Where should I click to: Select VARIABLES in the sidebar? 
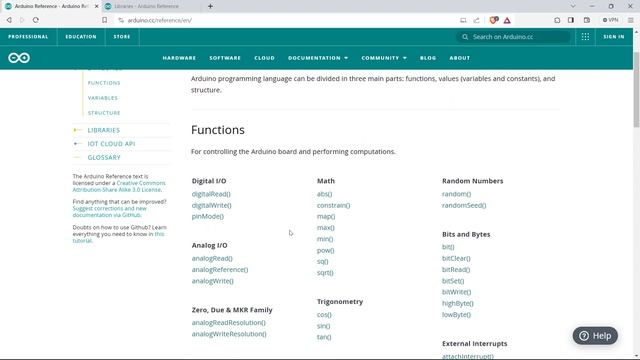(x=102, y=98)
